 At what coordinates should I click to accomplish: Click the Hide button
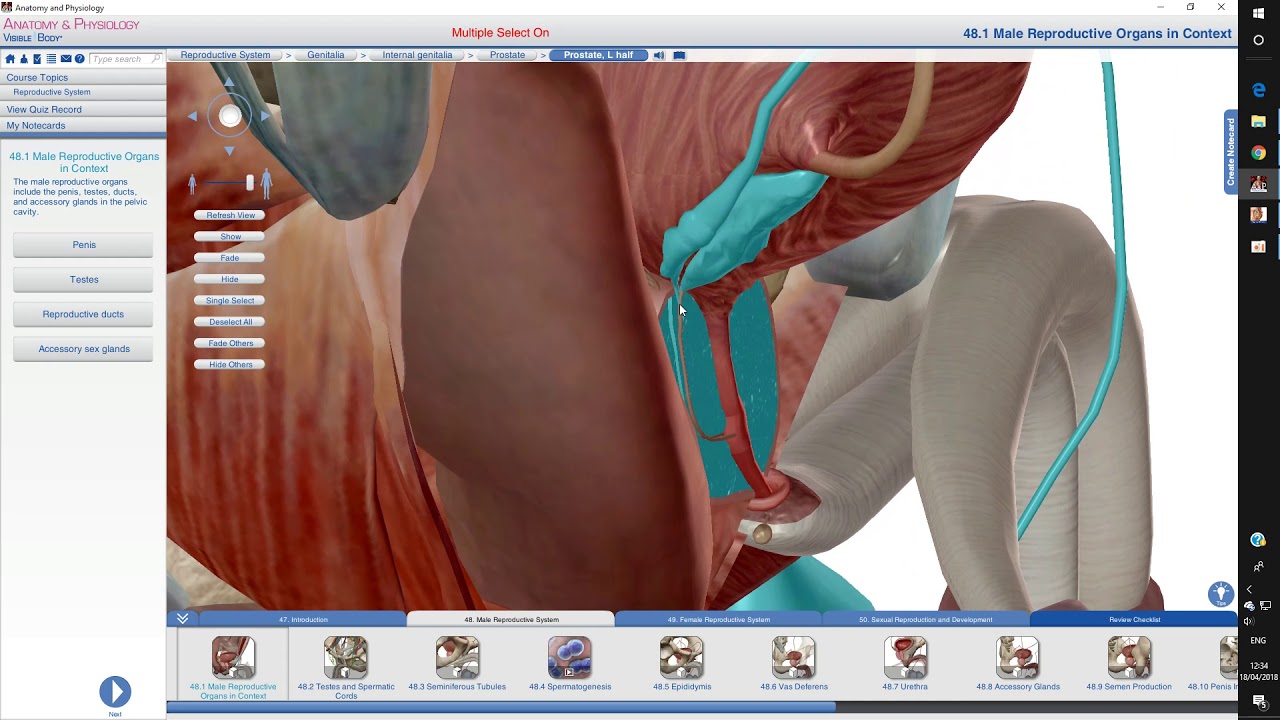click(230, 279)
